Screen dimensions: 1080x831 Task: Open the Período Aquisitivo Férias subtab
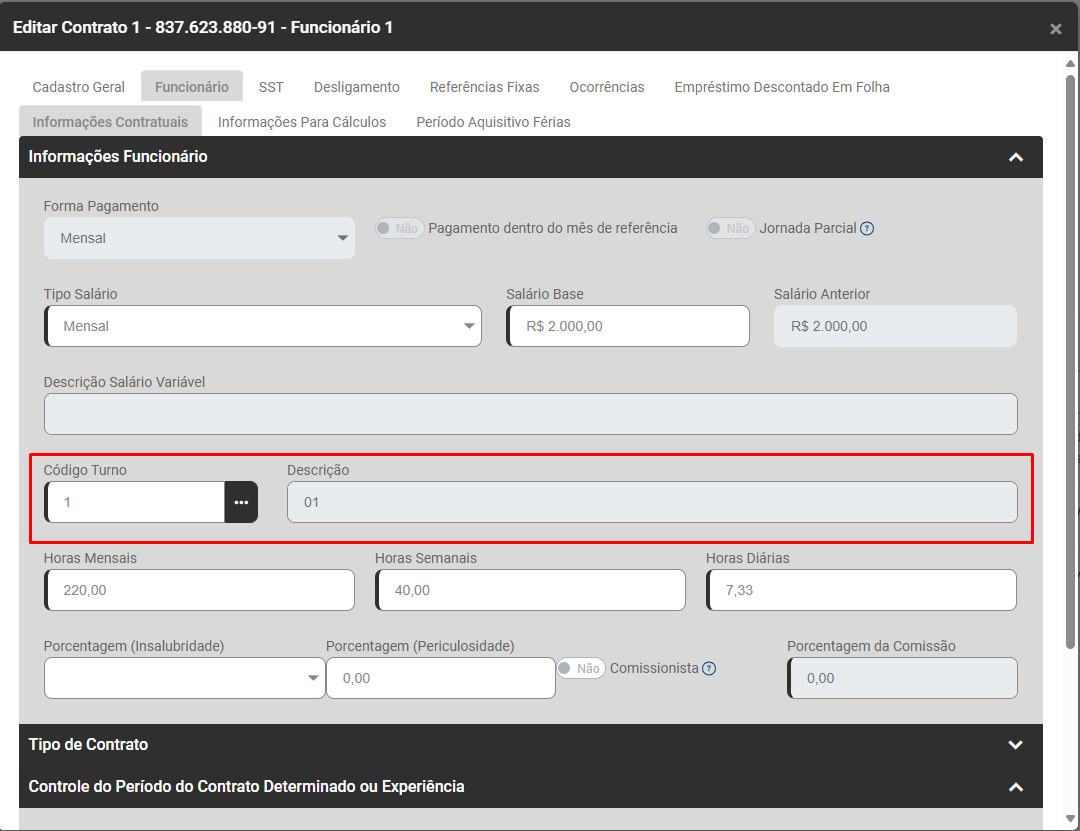493,122
